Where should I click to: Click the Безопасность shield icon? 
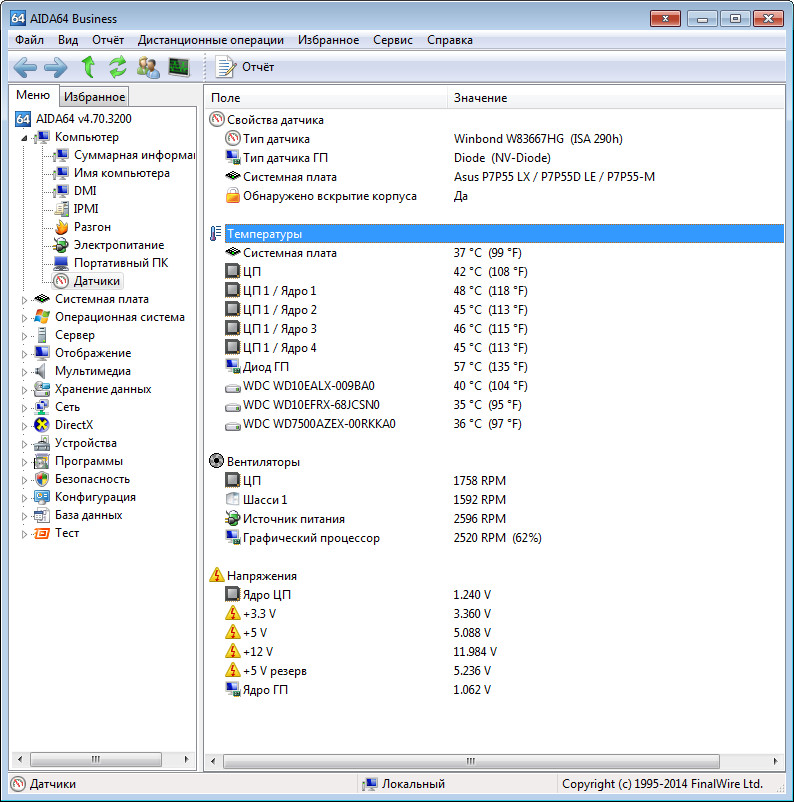[x=41, y=479]
